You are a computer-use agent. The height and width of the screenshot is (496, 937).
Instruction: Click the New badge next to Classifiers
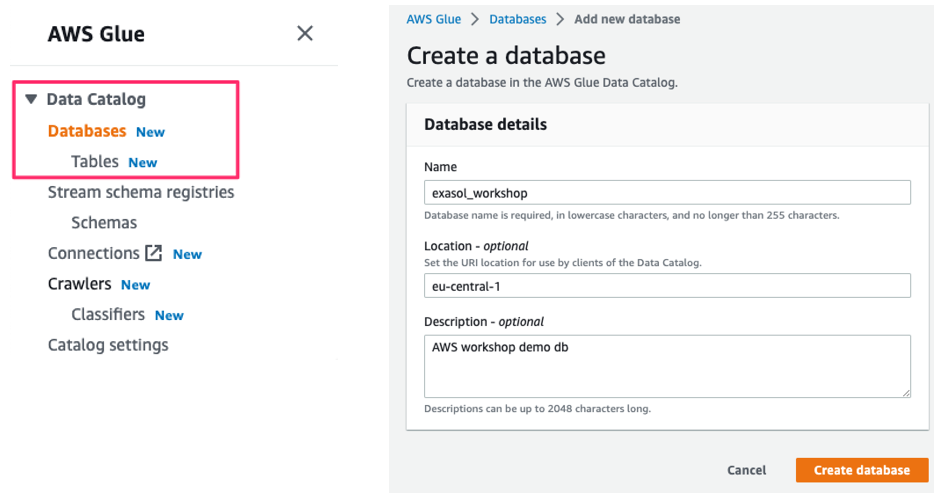tap(169, 316)
